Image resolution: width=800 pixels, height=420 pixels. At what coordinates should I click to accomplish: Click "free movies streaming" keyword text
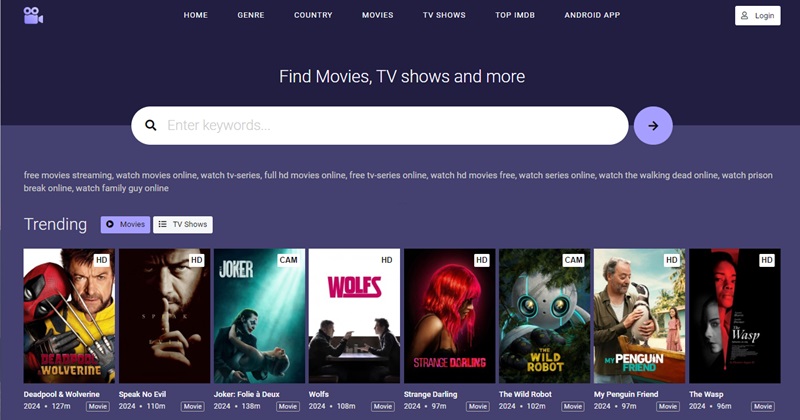click(x=68, y=176)
